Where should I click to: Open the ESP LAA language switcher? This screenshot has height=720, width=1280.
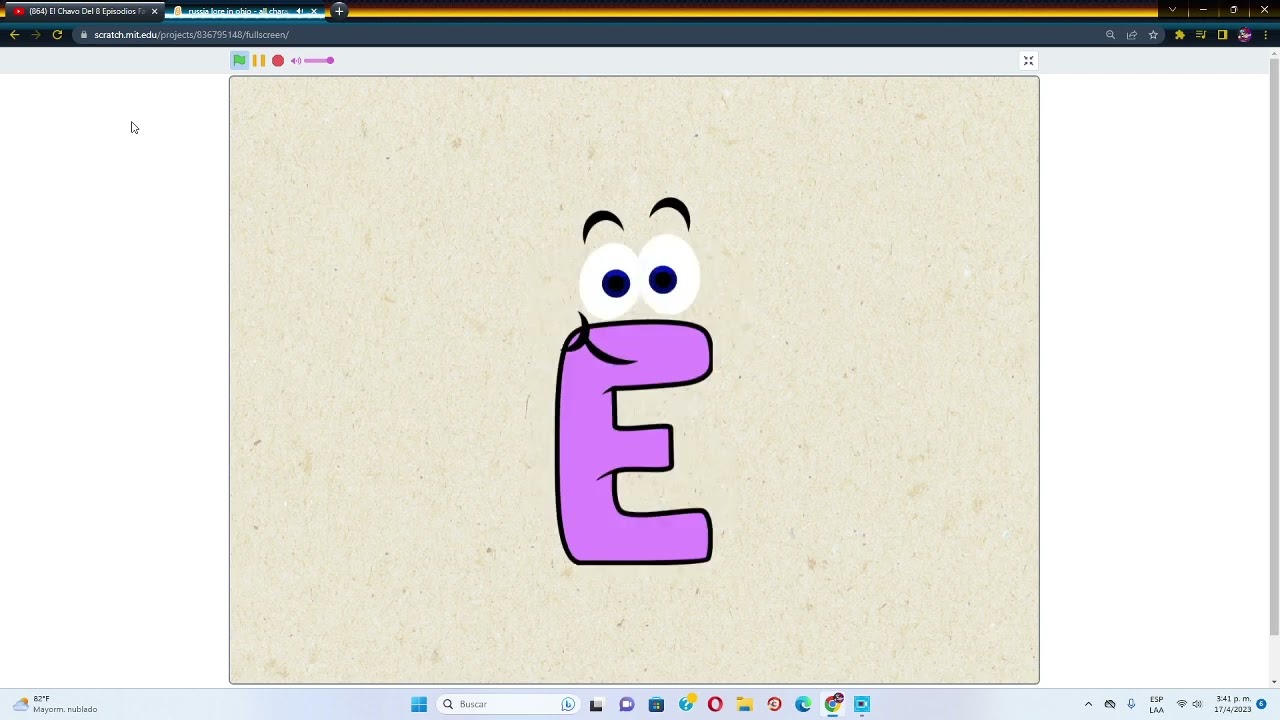point(1157,704)
